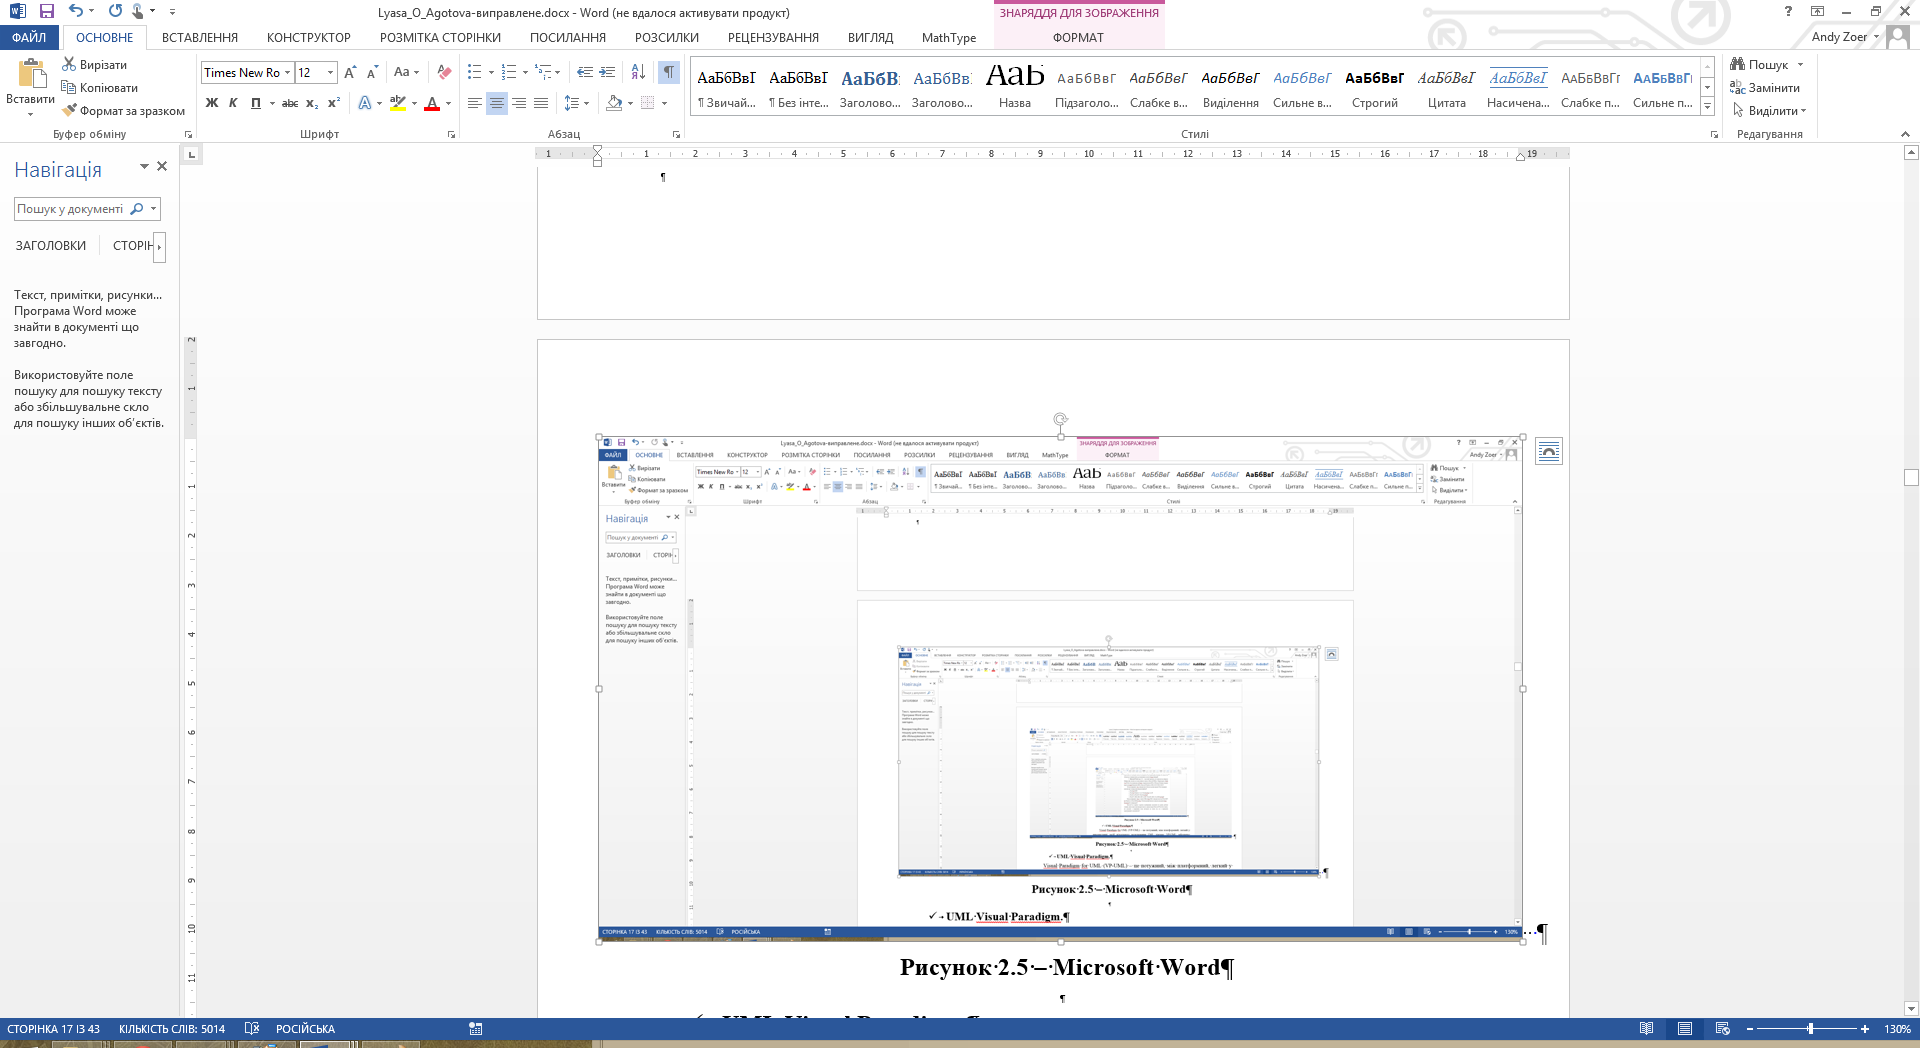Image resolution: width=1920 pixels, height=1048 pixels.
Task: Click the Paste (Вставити) clipboard icon
Action: pos(31,75)
